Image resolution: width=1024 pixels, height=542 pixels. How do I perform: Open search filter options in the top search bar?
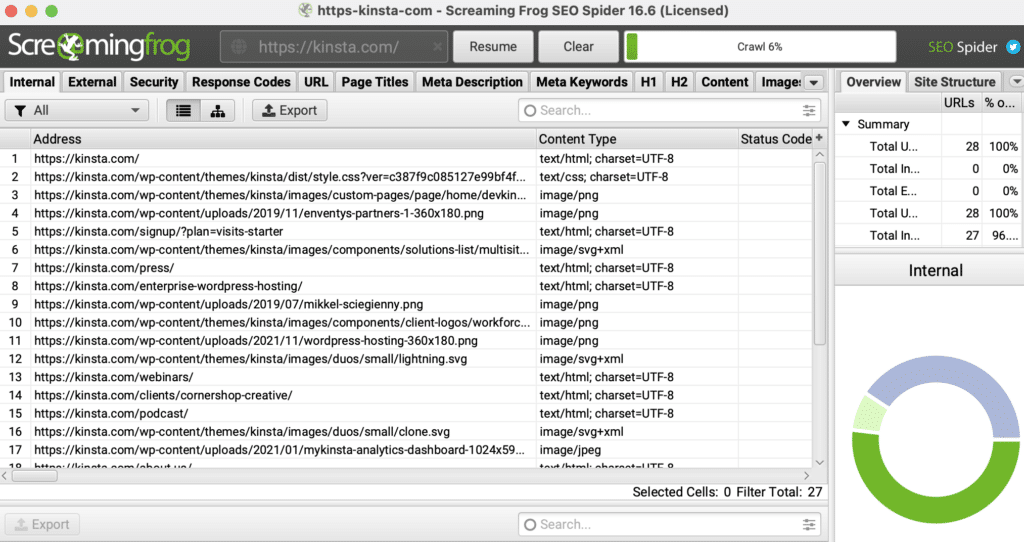[809, 110]
